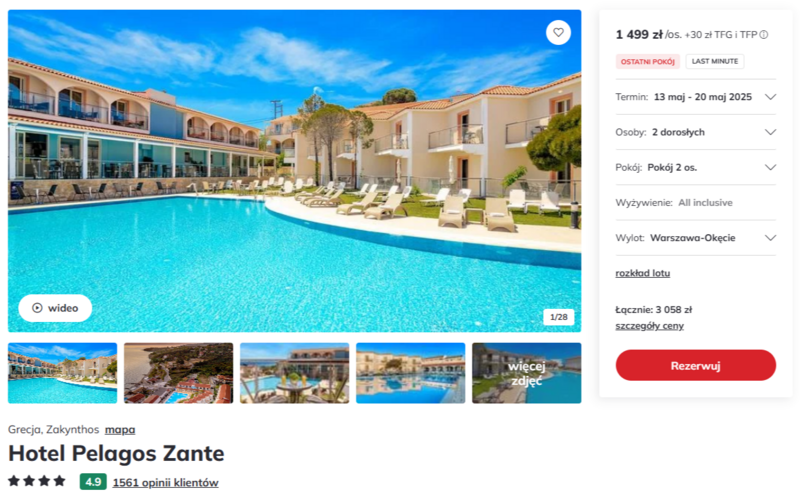Select first pool thumbnail photo
The height and width of the screenshot is (494, 800).
tap(62, 373)
